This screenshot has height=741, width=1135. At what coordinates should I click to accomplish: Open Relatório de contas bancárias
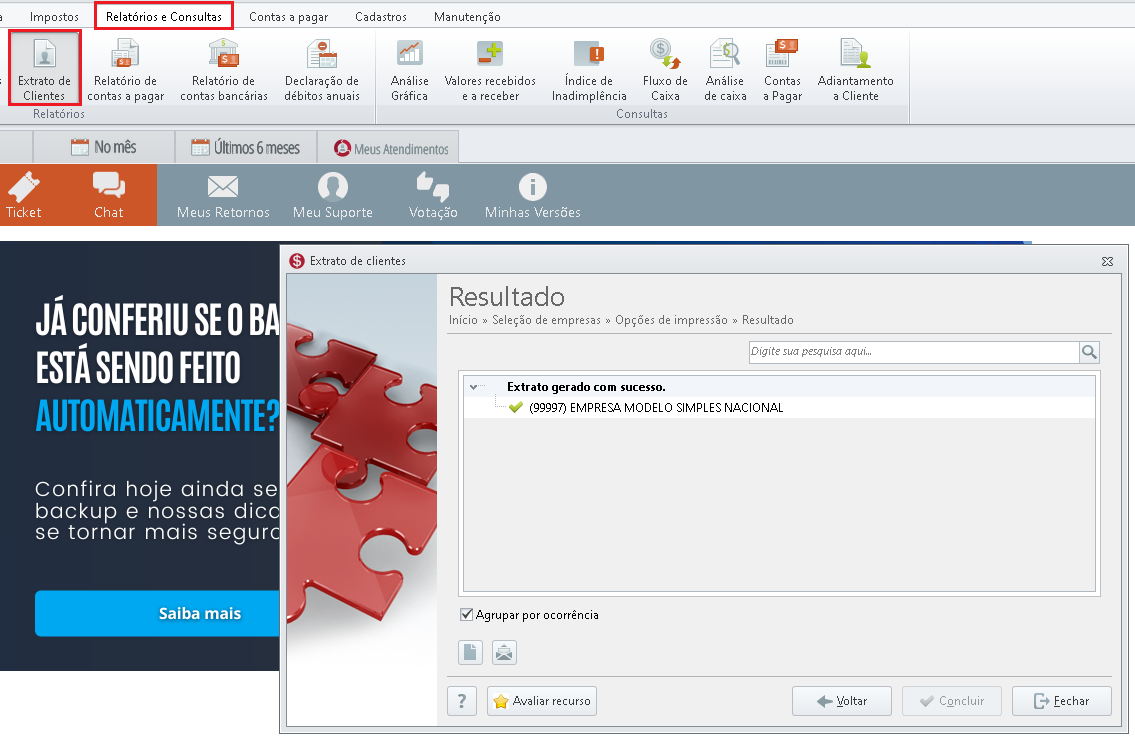[x=224, y=69]
